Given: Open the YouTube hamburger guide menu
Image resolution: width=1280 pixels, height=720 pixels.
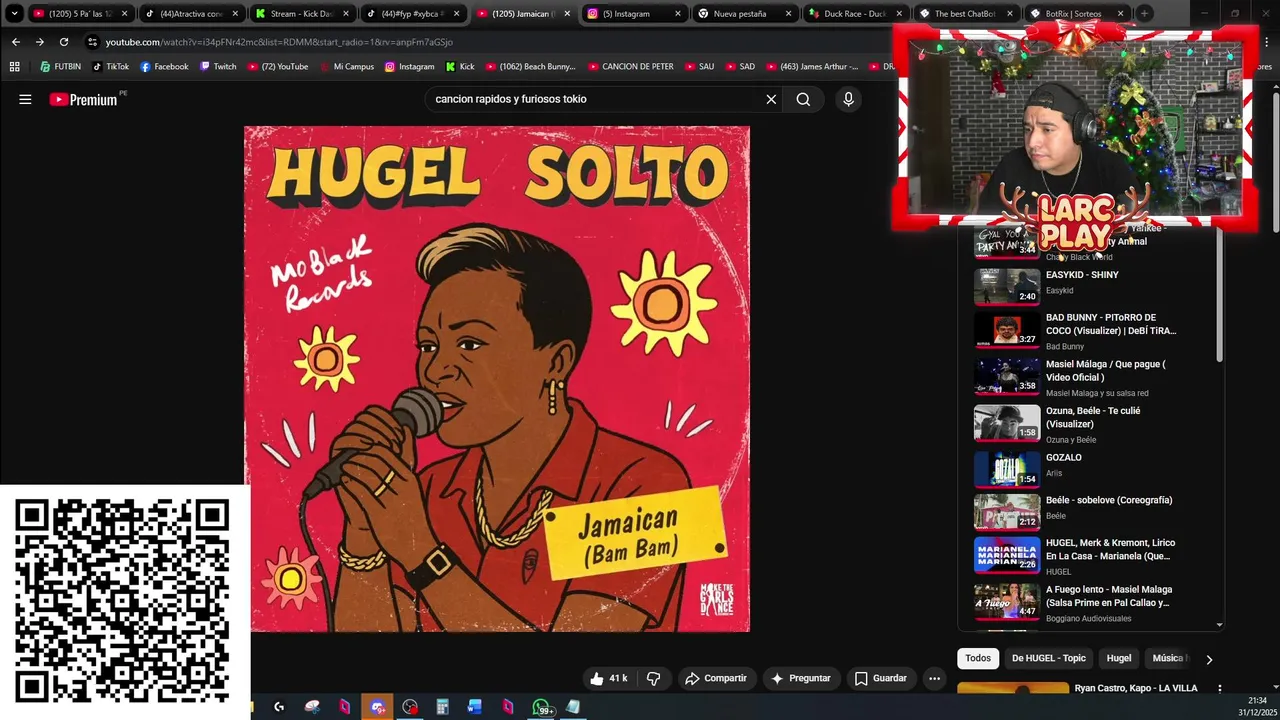Looking at the screenshot, I should pyautogui.click(x=25, y=99).
